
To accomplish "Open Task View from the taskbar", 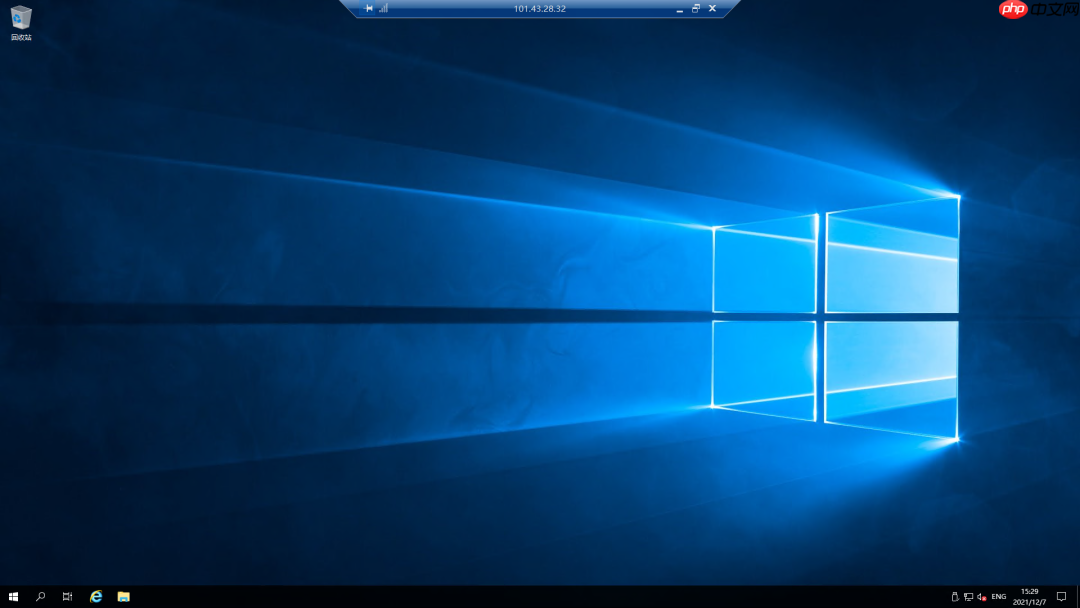I will [67, 596].
